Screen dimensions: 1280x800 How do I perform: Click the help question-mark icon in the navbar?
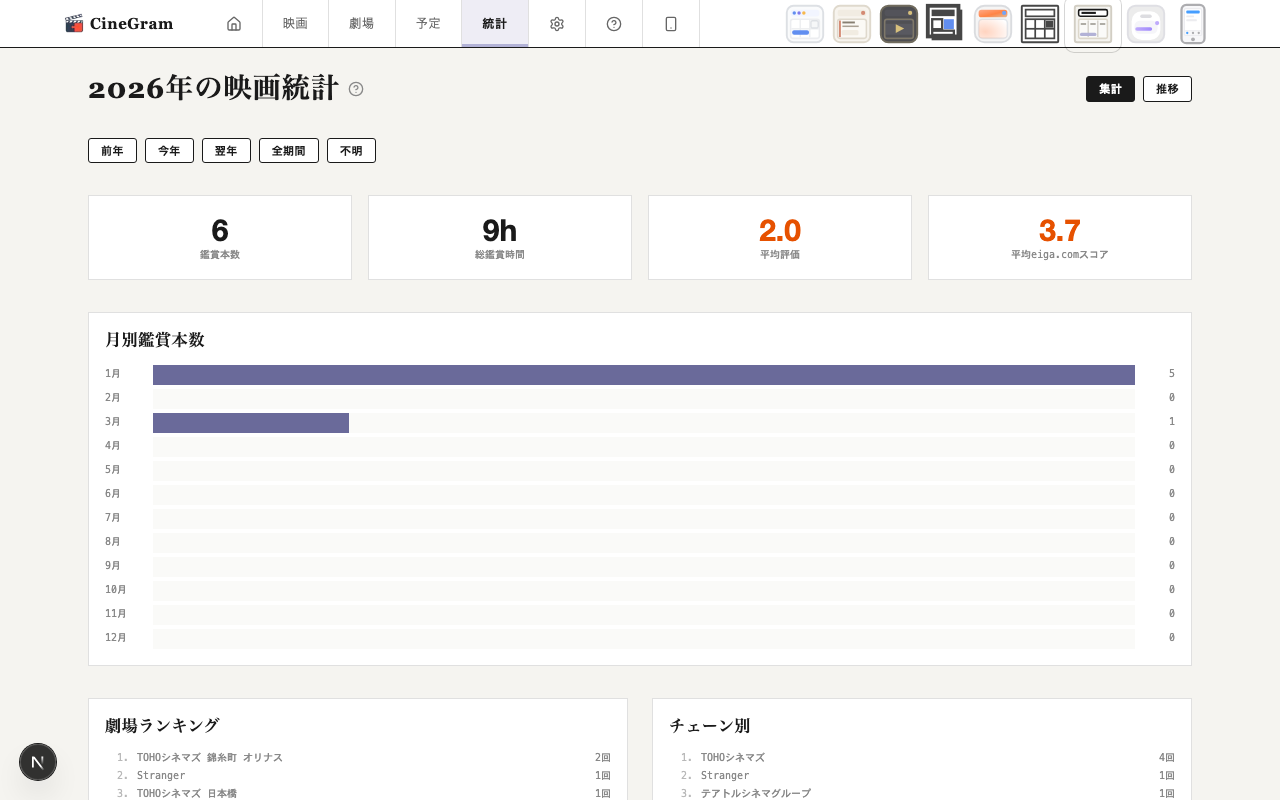(613, 23)
